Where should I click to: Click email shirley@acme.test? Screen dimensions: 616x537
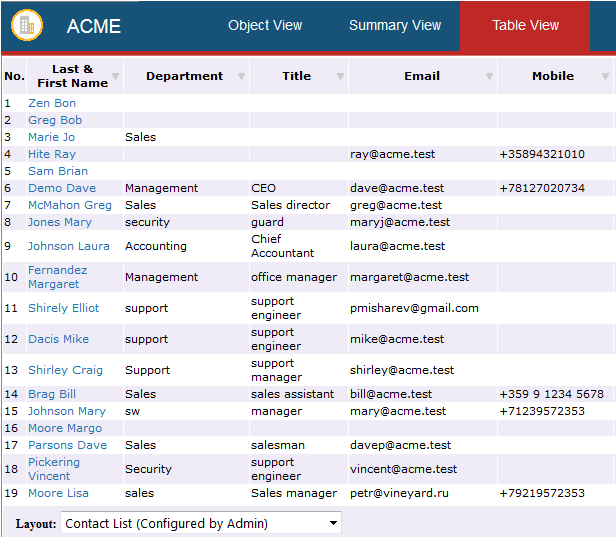[402, 370]
